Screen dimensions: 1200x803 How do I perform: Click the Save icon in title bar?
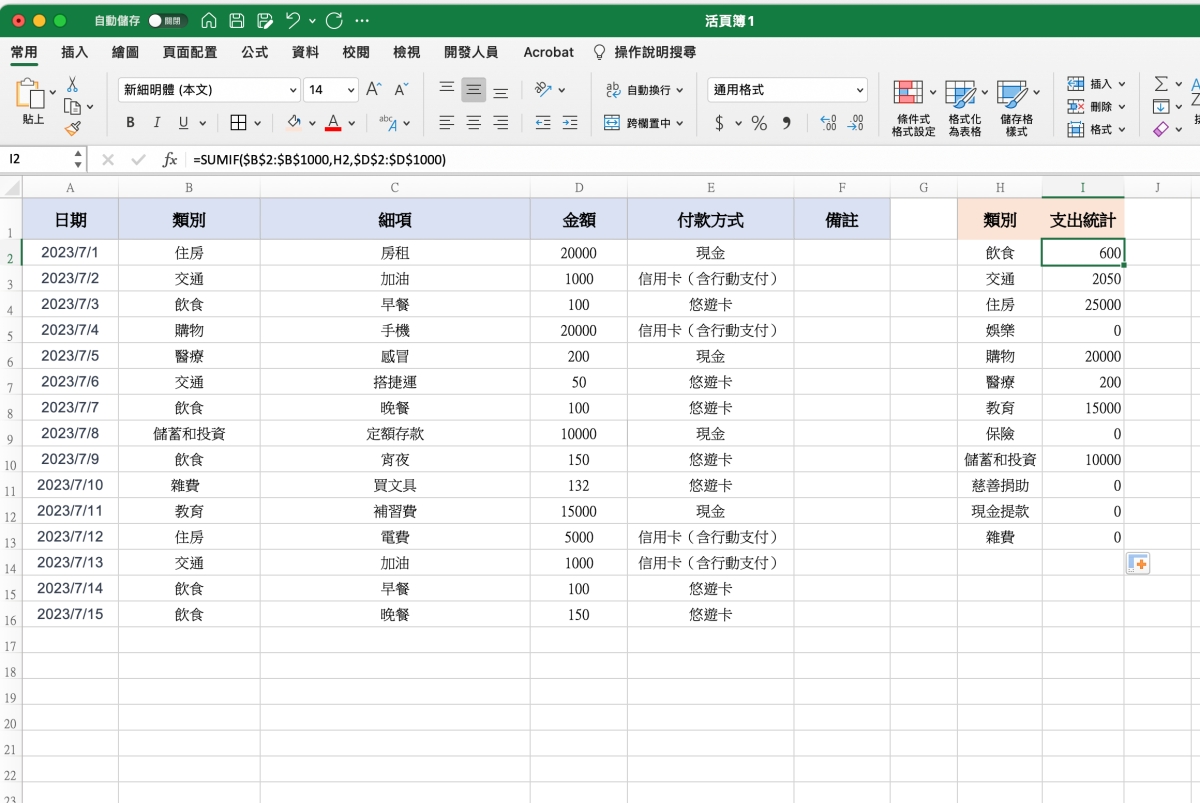coord(237,20)
